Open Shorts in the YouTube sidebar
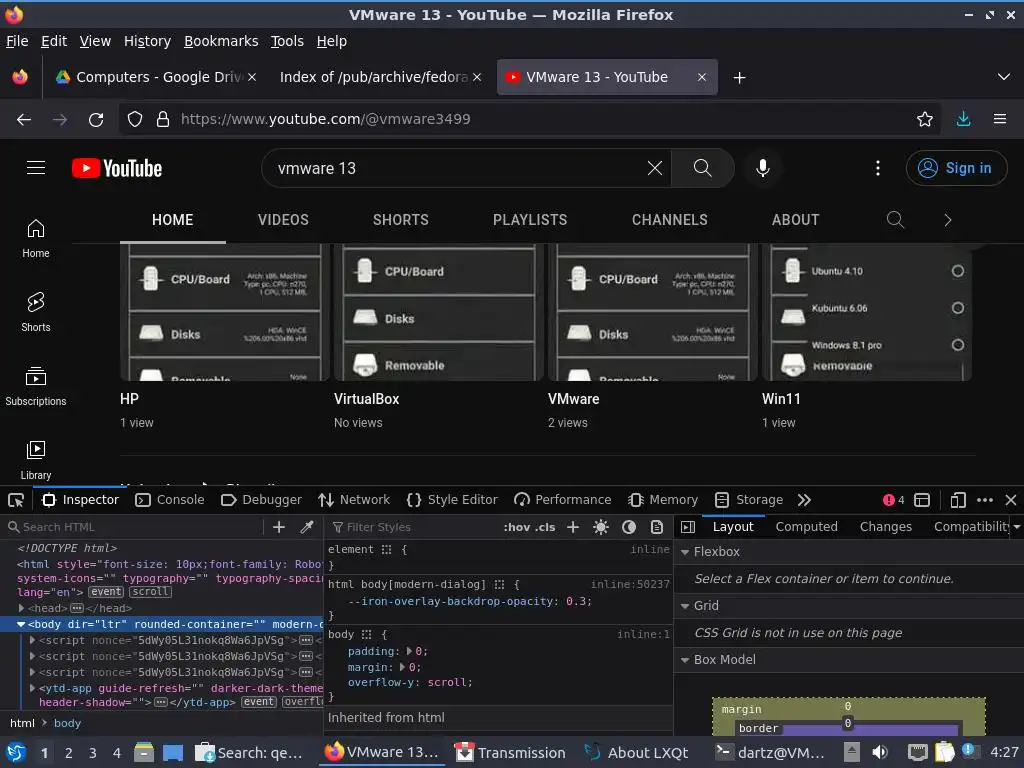 point(36,312)
